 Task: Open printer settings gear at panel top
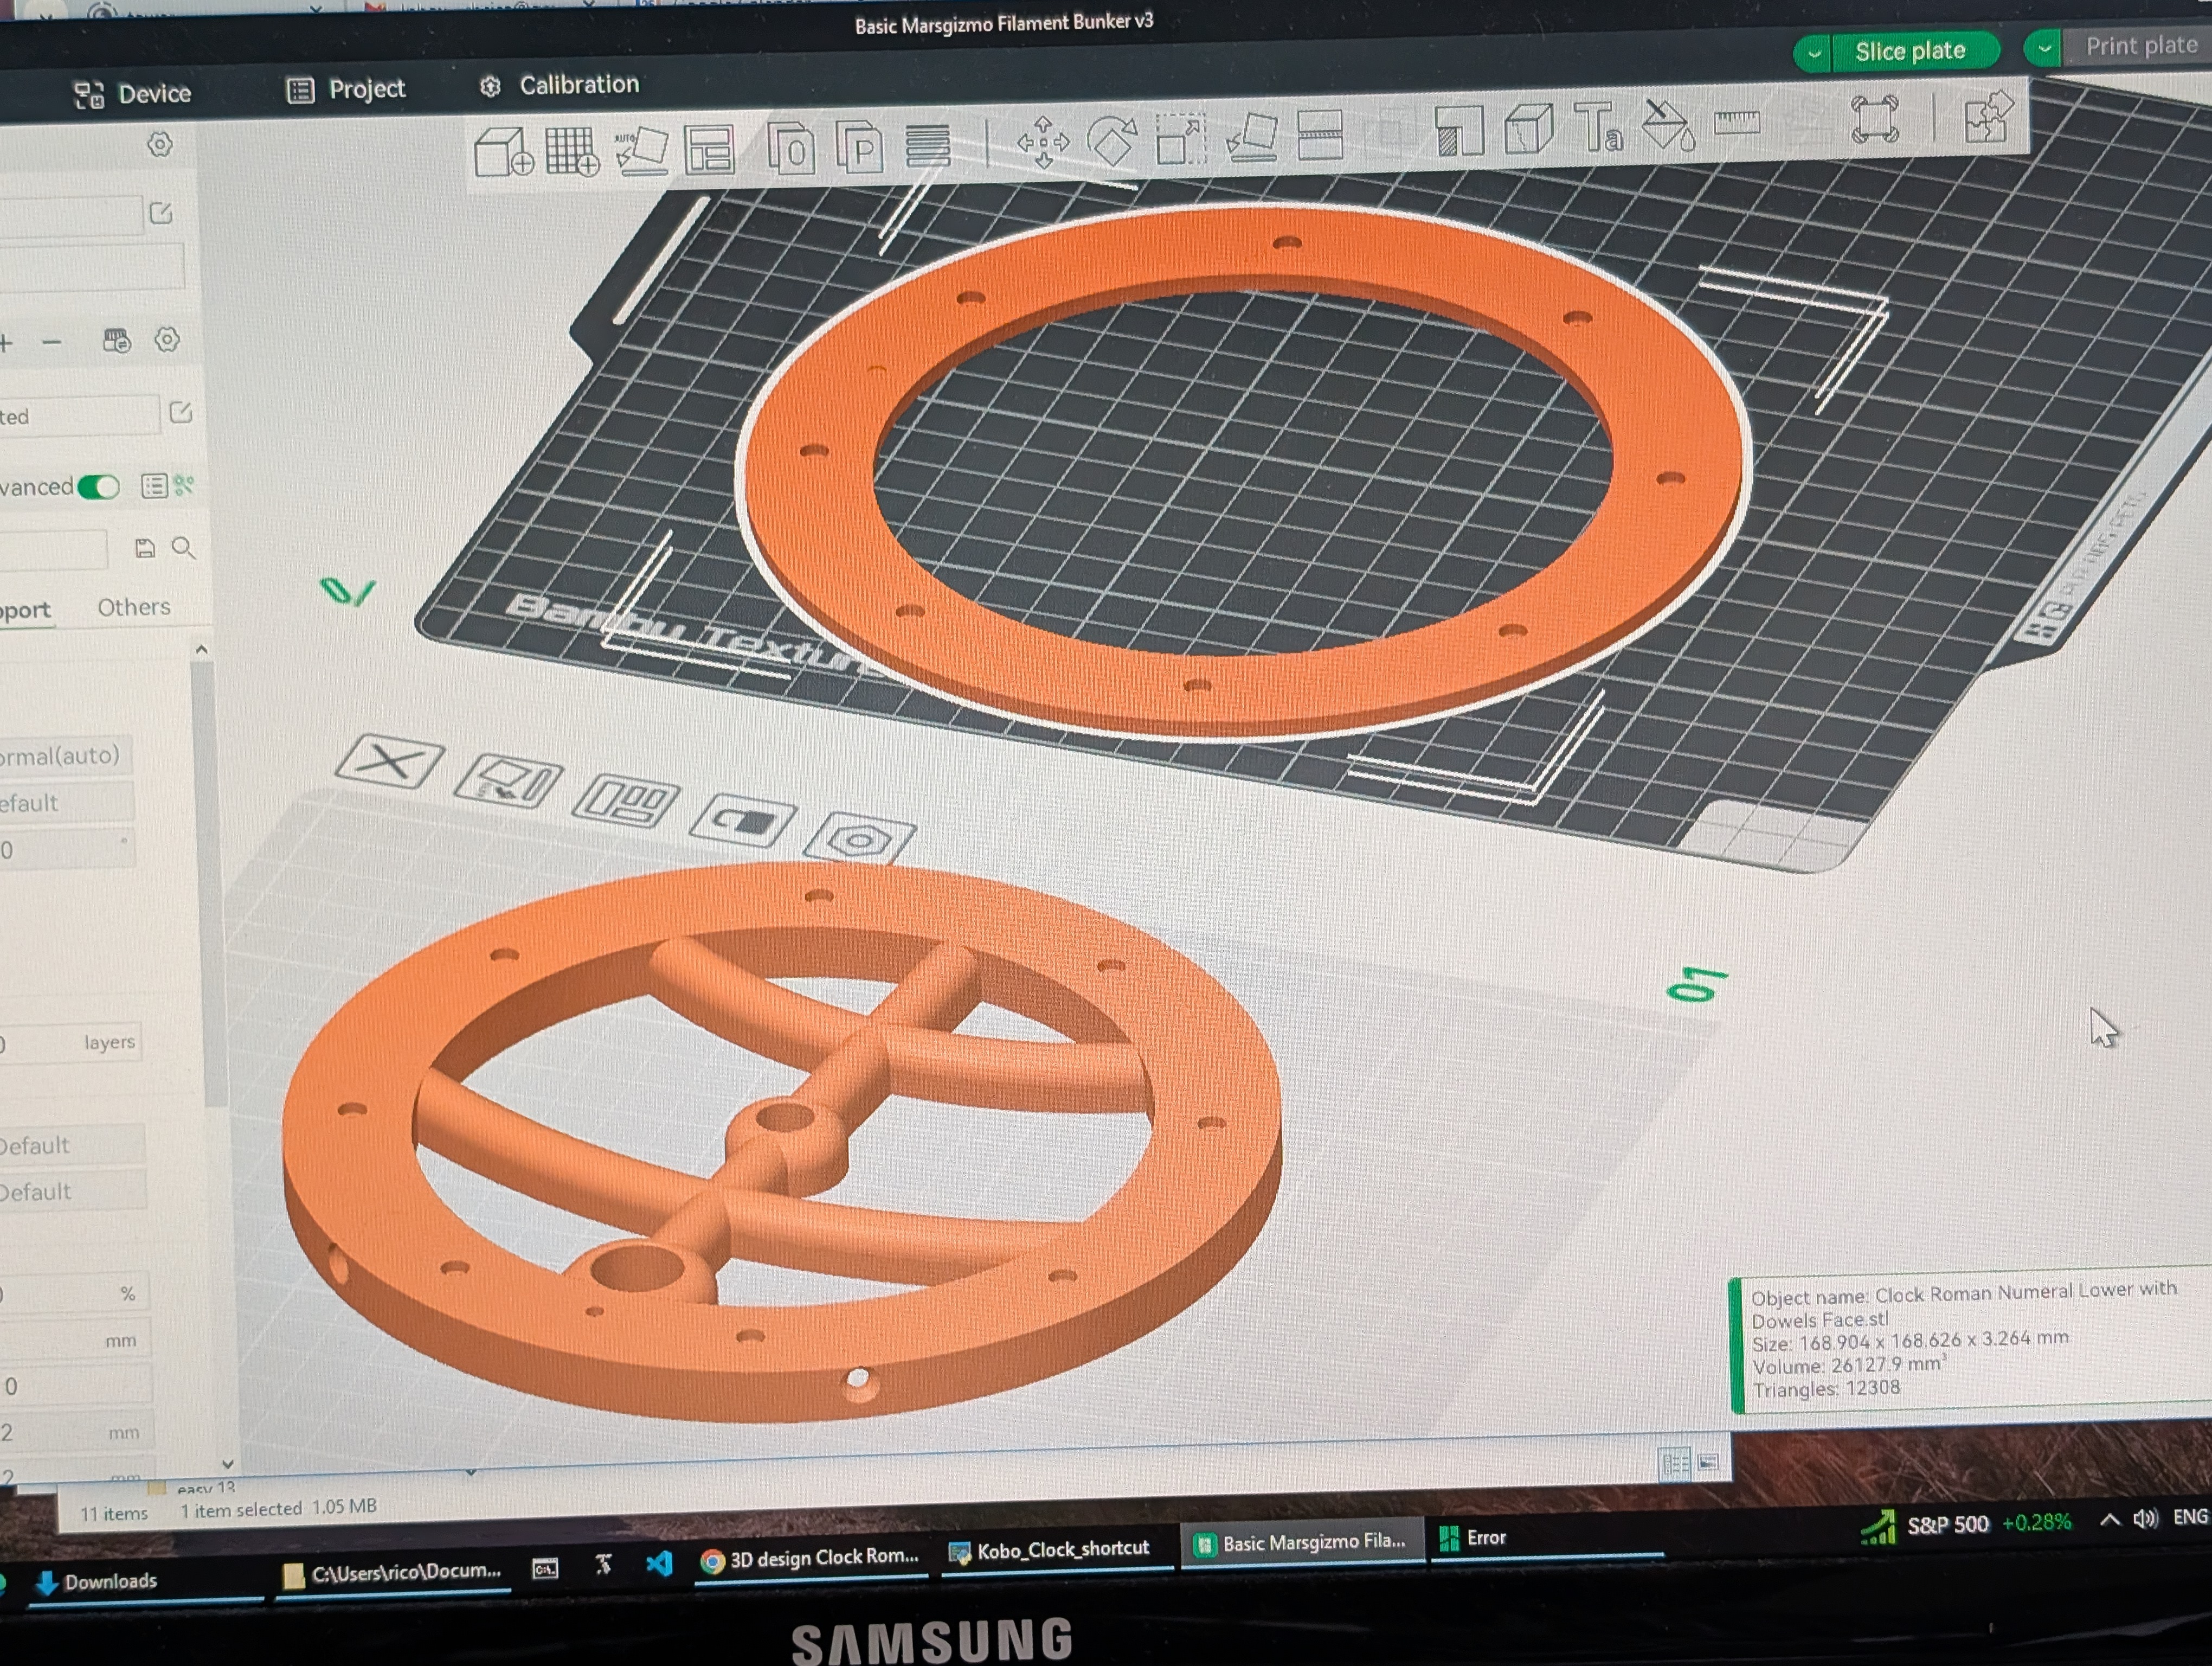pos(159,144)
